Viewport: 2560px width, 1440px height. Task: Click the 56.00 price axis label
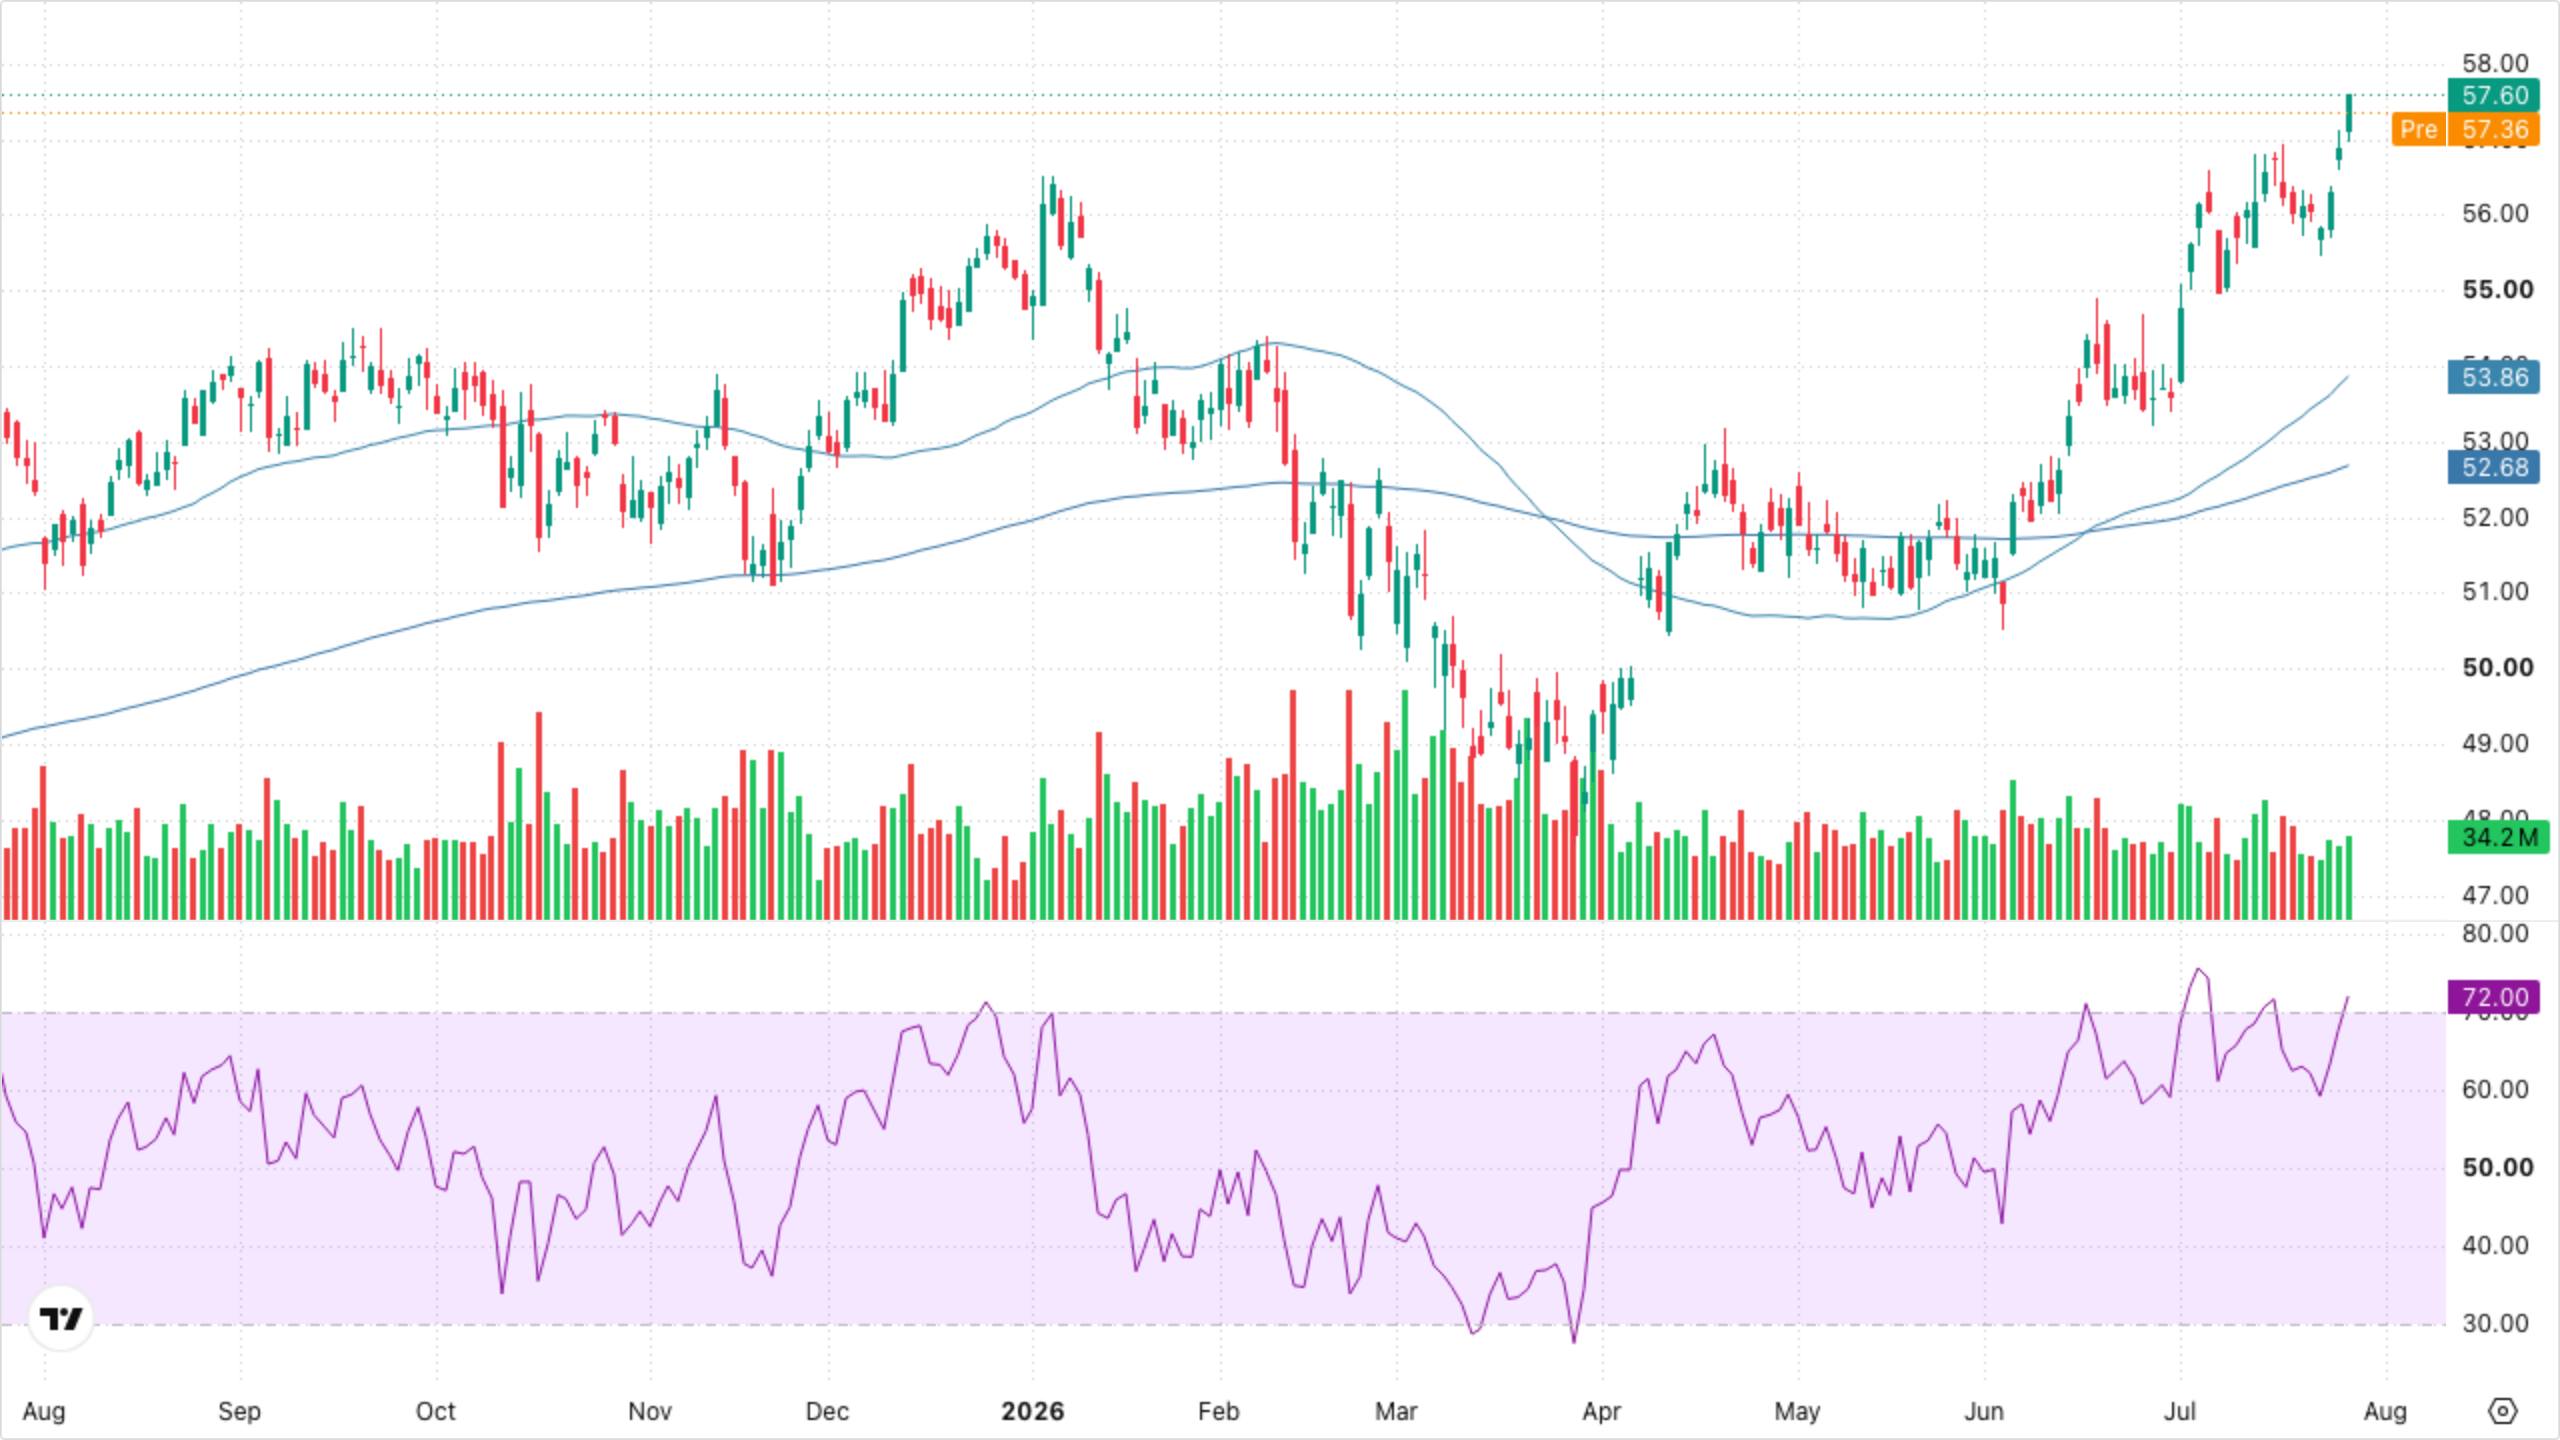[x=2495, y=213]
